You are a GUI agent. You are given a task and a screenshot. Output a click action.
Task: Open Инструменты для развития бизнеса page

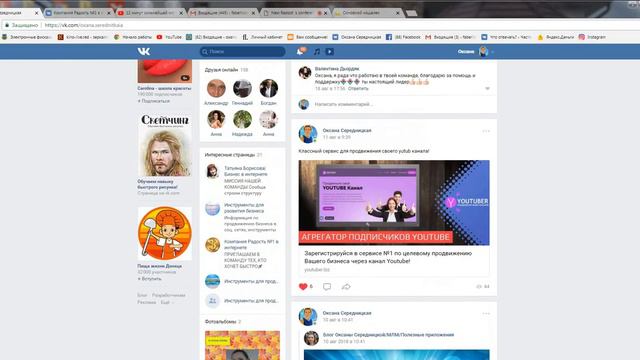tap(244, 208)
